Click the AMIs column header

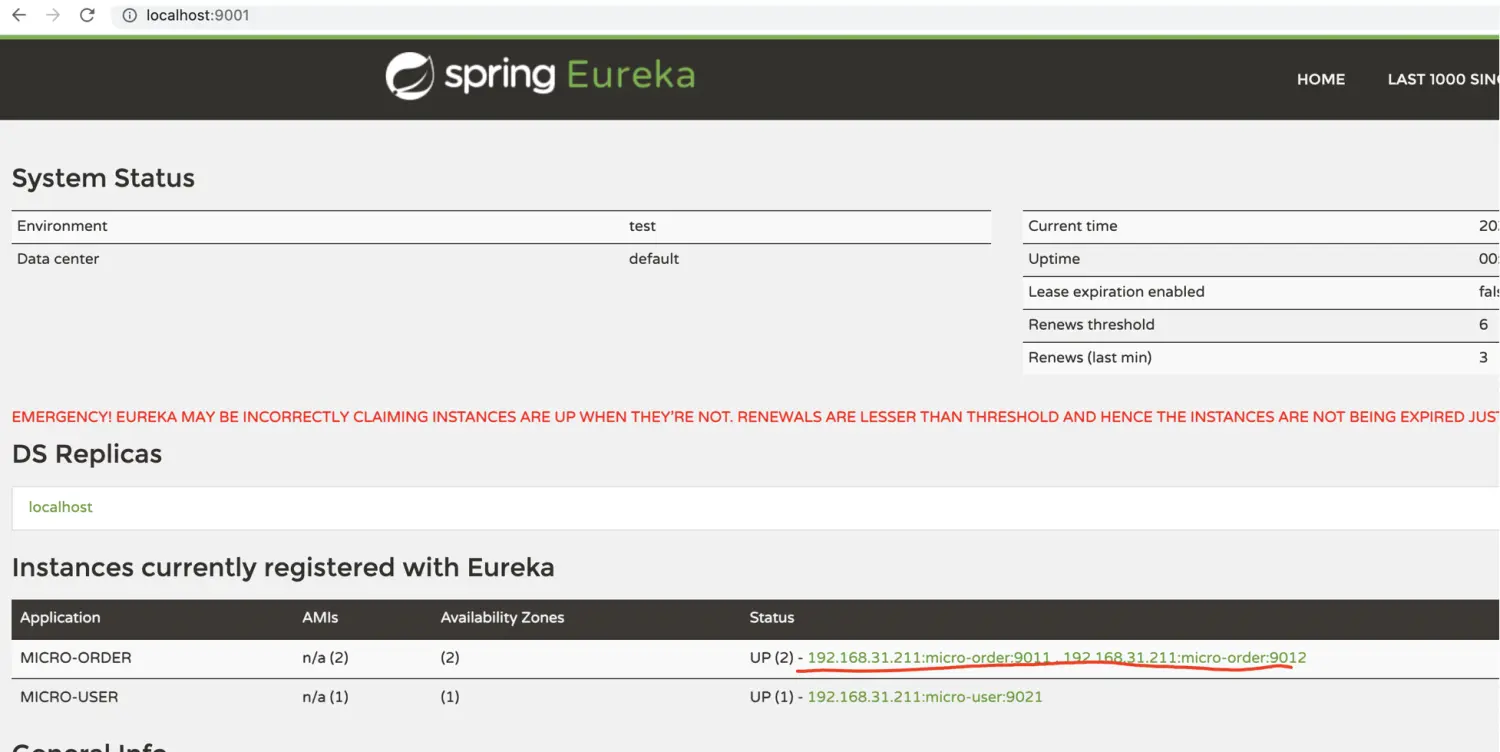(320, 618)
